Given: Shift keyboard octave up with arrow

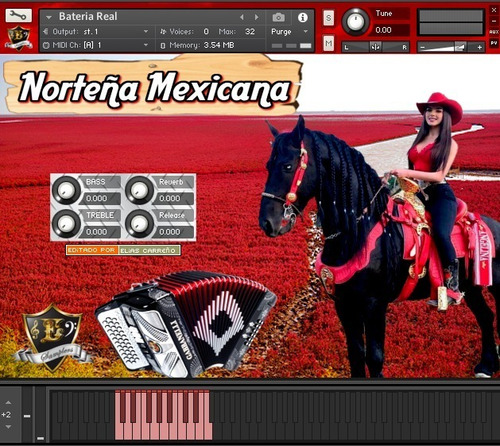Looking at the screenshot, I should click(x=8, y=403).
